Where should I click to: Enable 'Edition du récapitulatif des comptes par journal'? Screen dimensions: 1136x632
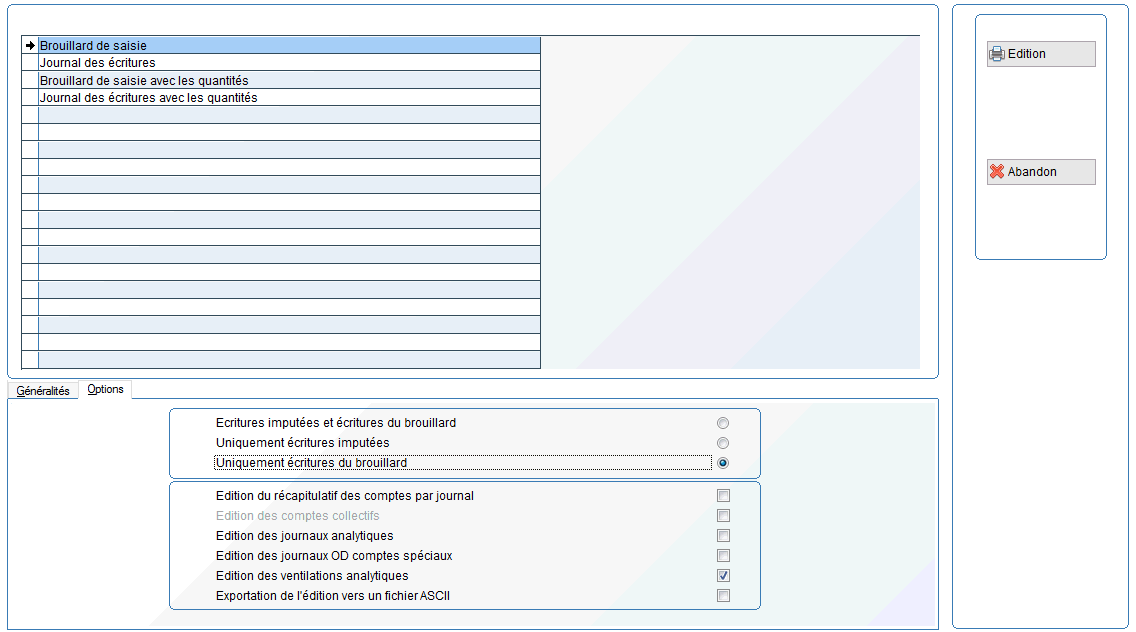click(x=723, y=496)
